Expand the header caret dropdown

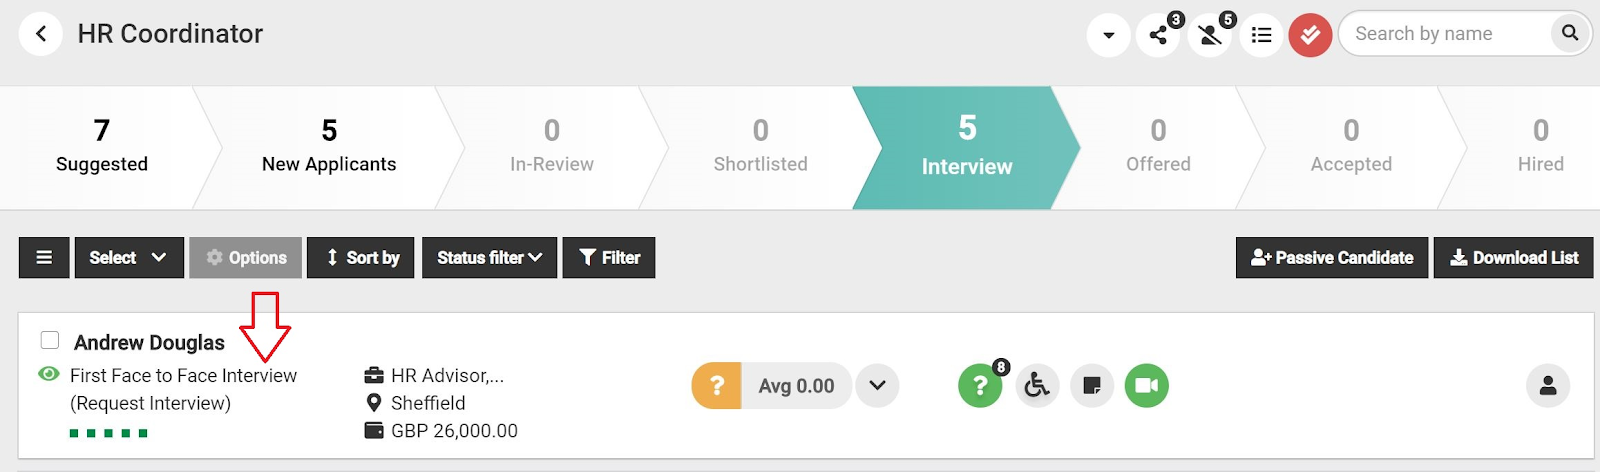click(1108, 35)
